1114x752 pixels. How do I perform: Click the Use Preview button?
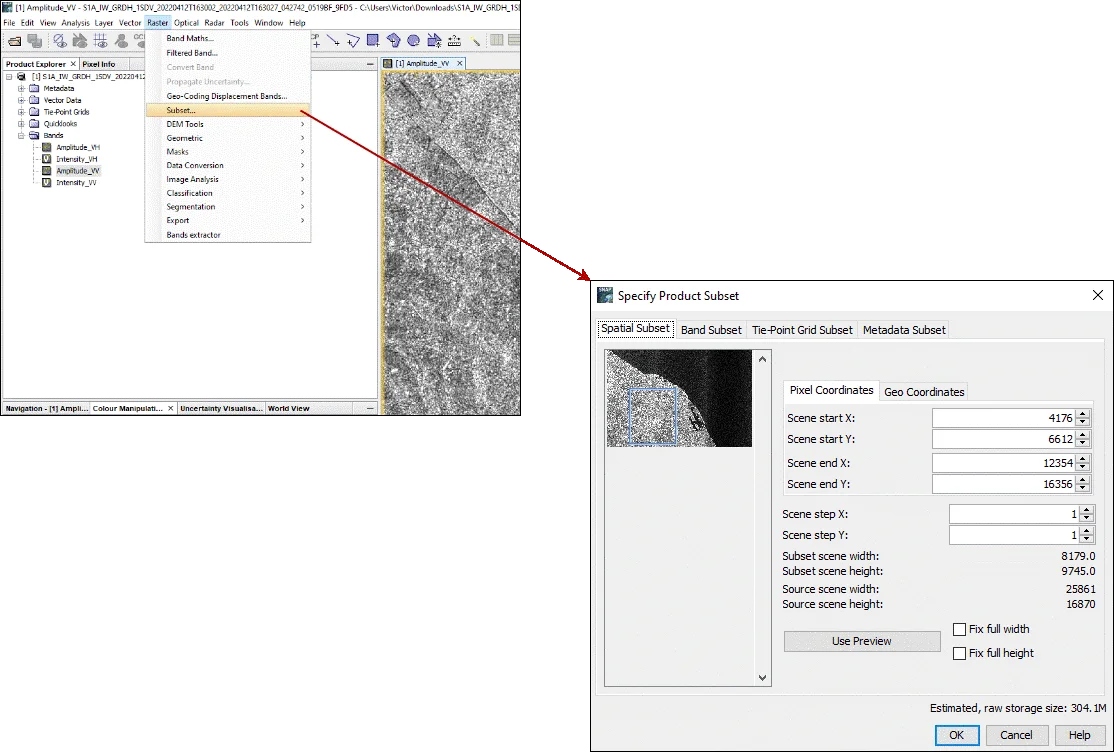click(861, 641)
